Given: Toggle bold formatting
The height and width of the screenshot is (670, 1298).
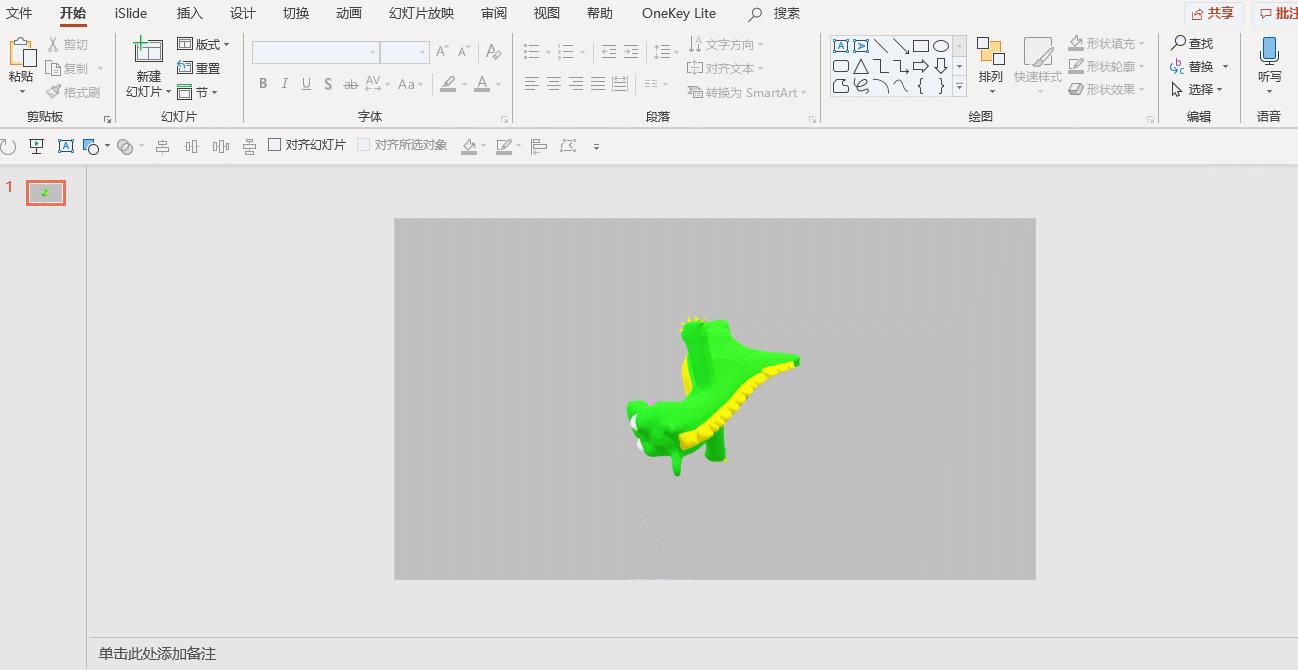Looking at the screenshot, I should point(262,84).
